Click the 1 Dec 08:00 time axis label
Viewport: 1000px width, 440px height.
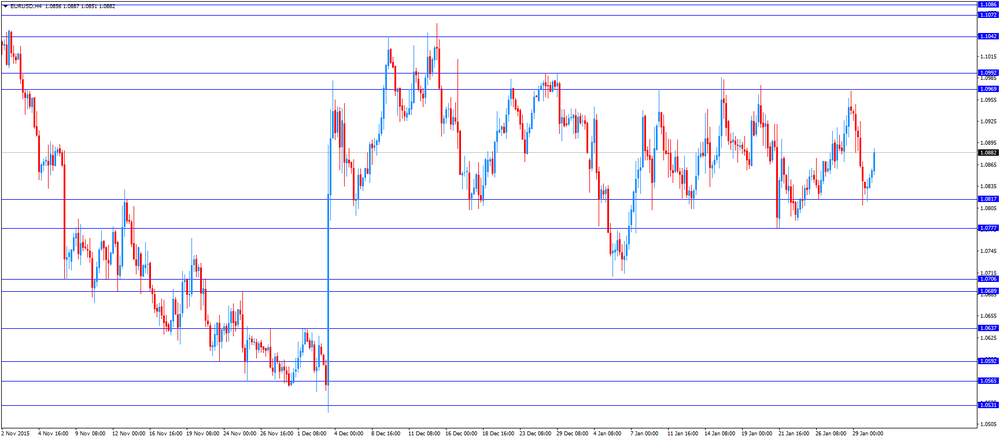tap(311, 432)
